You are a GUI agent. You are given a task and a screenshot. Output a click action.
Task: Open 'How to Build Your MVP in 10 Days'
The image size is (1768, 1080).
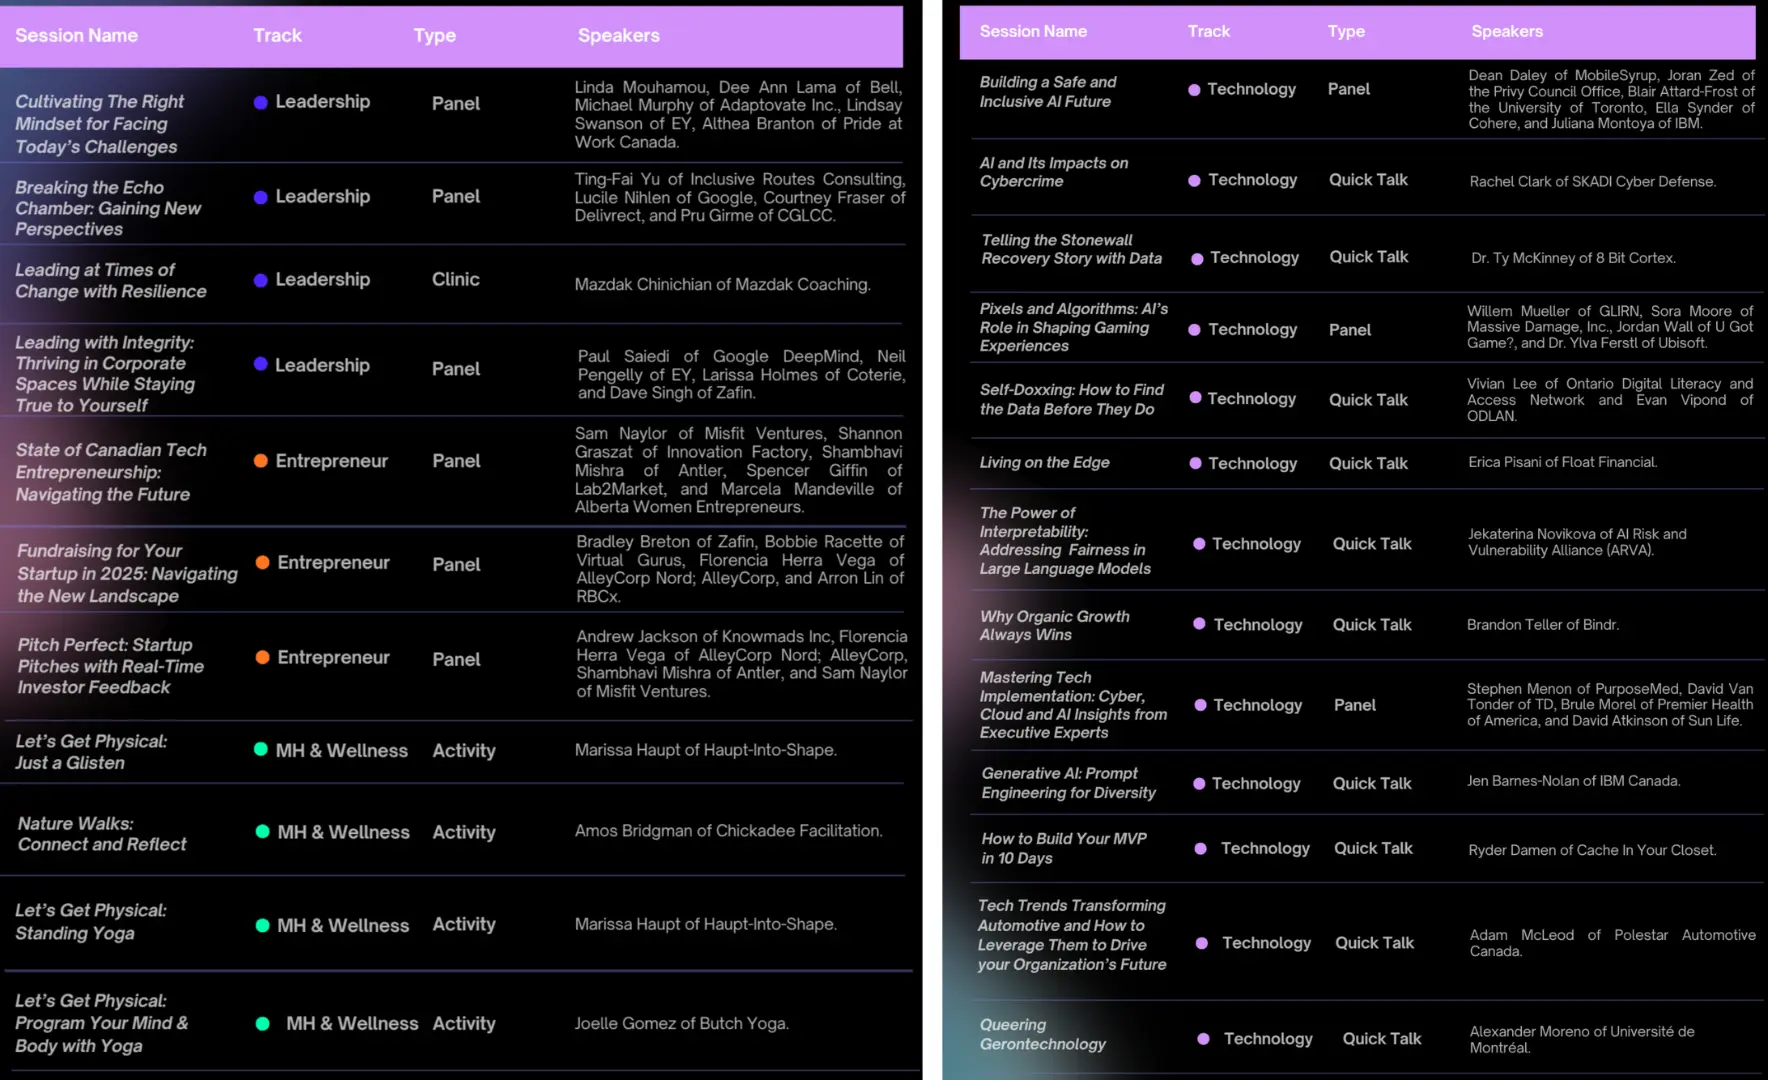1063,848
